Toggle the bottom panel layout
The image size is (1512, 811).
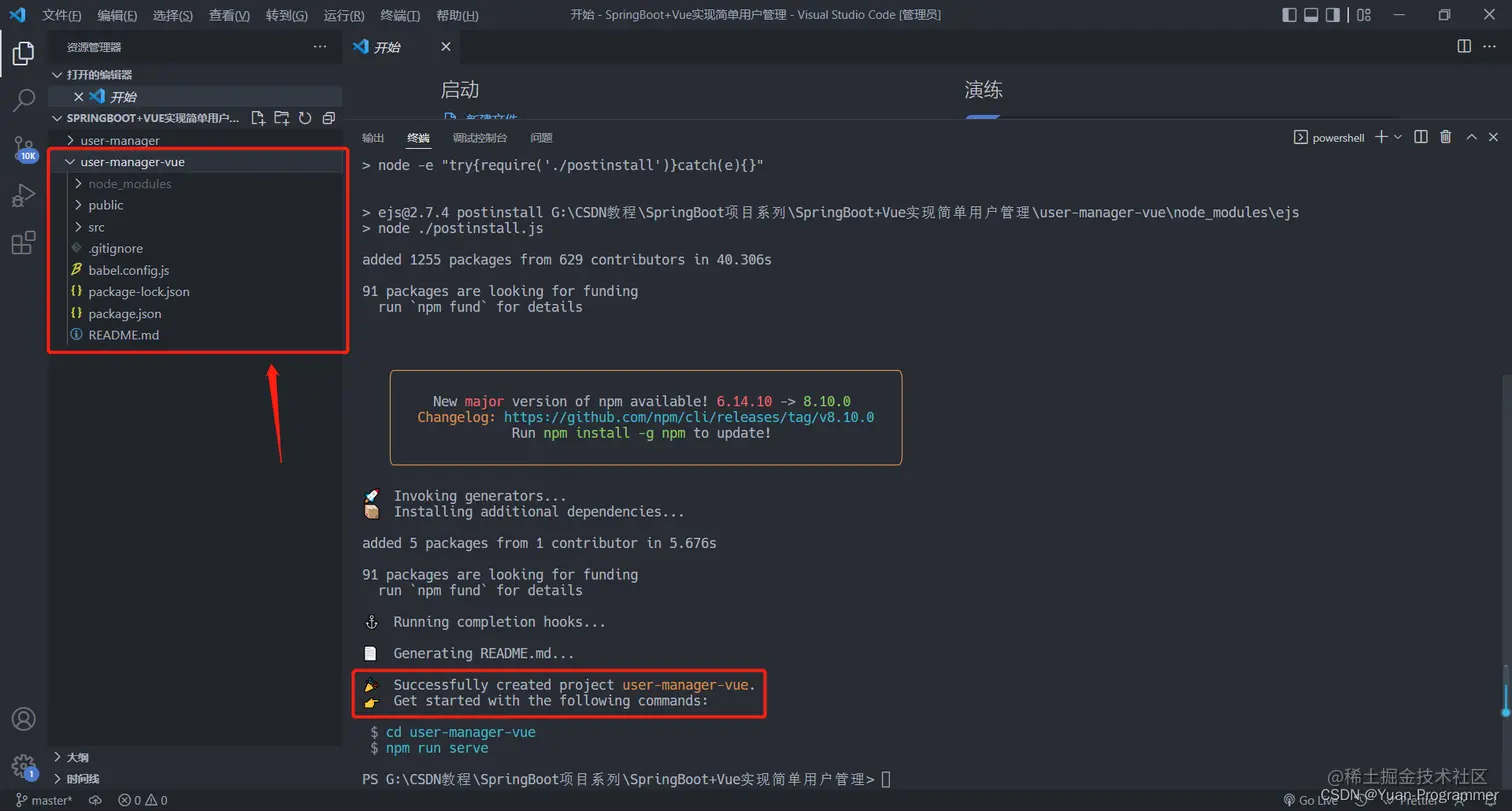point(1311,15)
